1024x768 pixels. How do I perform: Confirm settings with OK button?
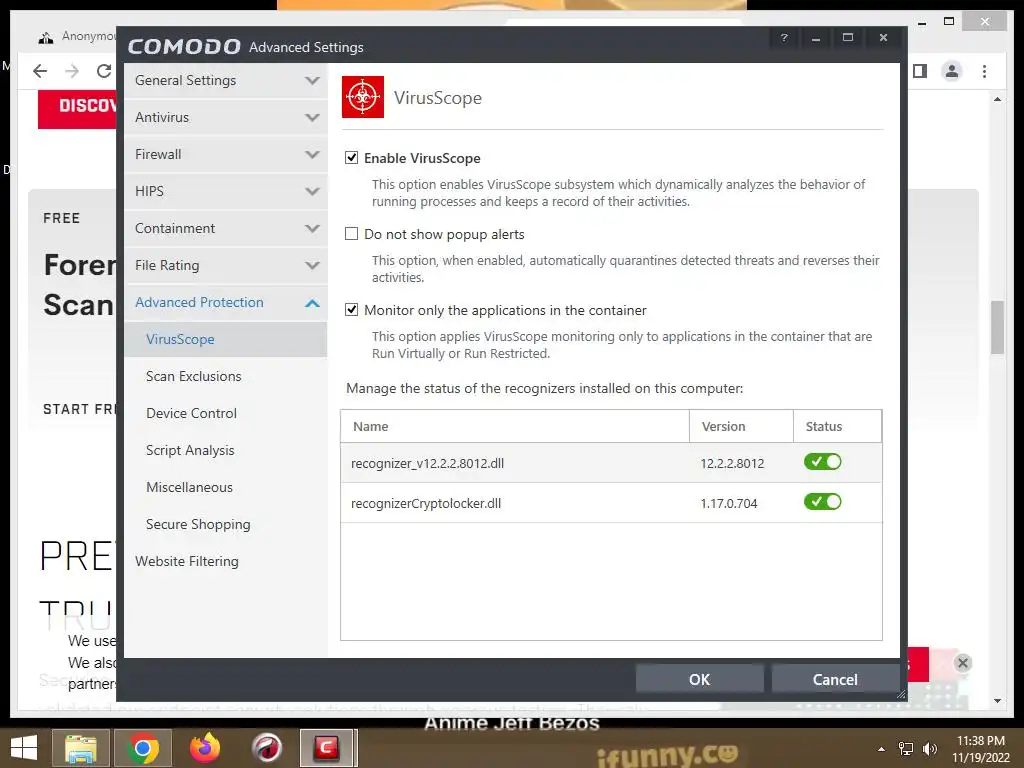699,679
